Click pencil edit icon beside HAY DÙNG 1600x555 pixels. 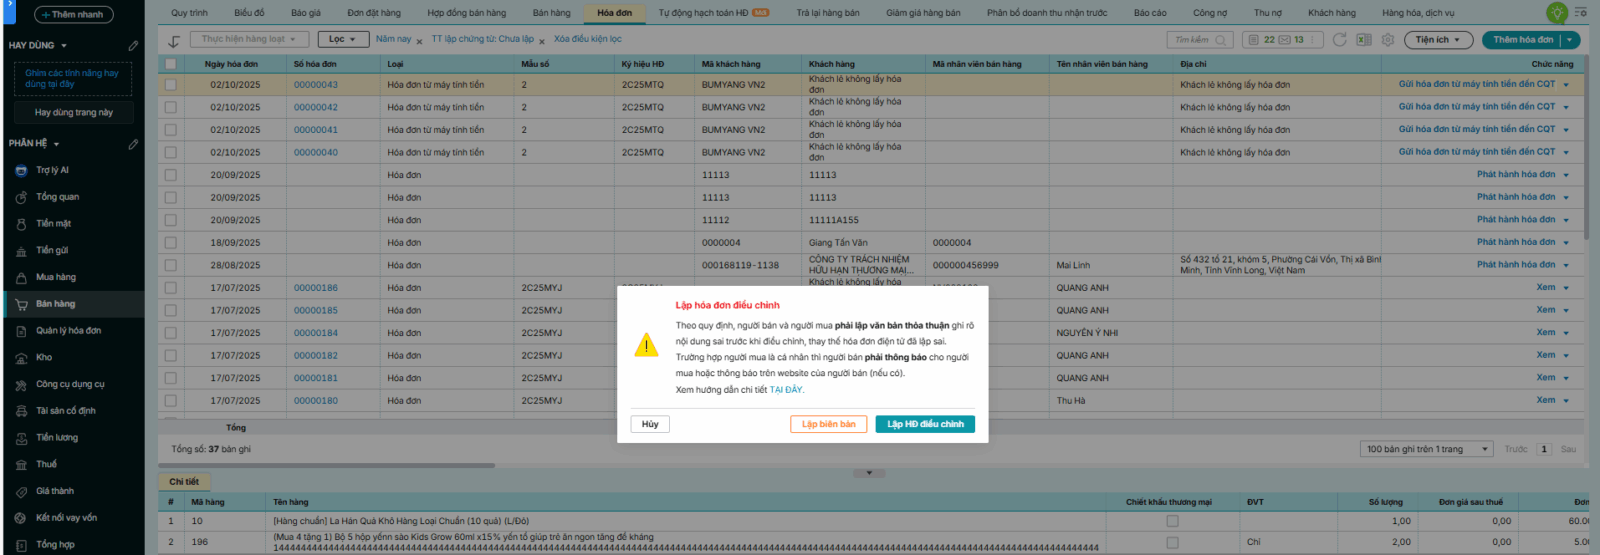click(133, 46)
